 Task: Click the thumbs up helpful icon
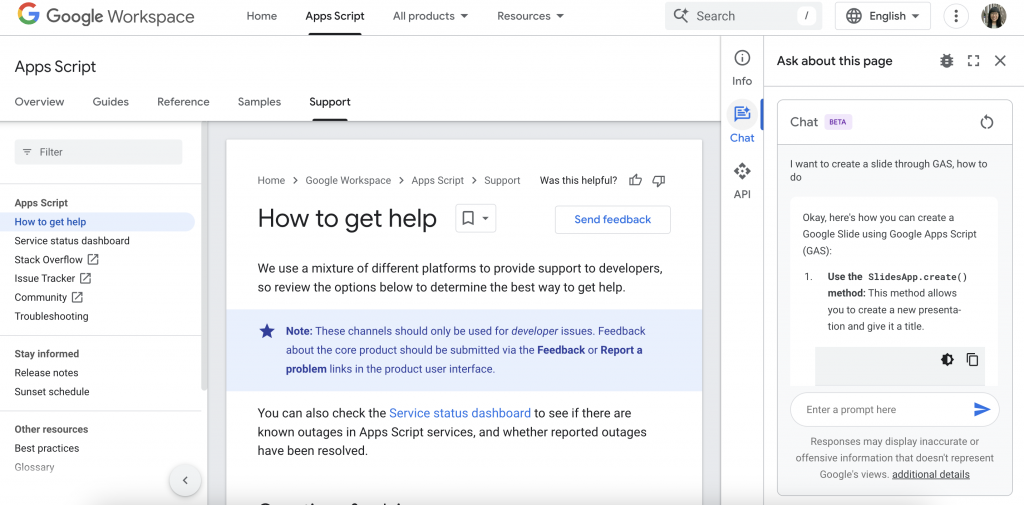(x=635, y=181)
